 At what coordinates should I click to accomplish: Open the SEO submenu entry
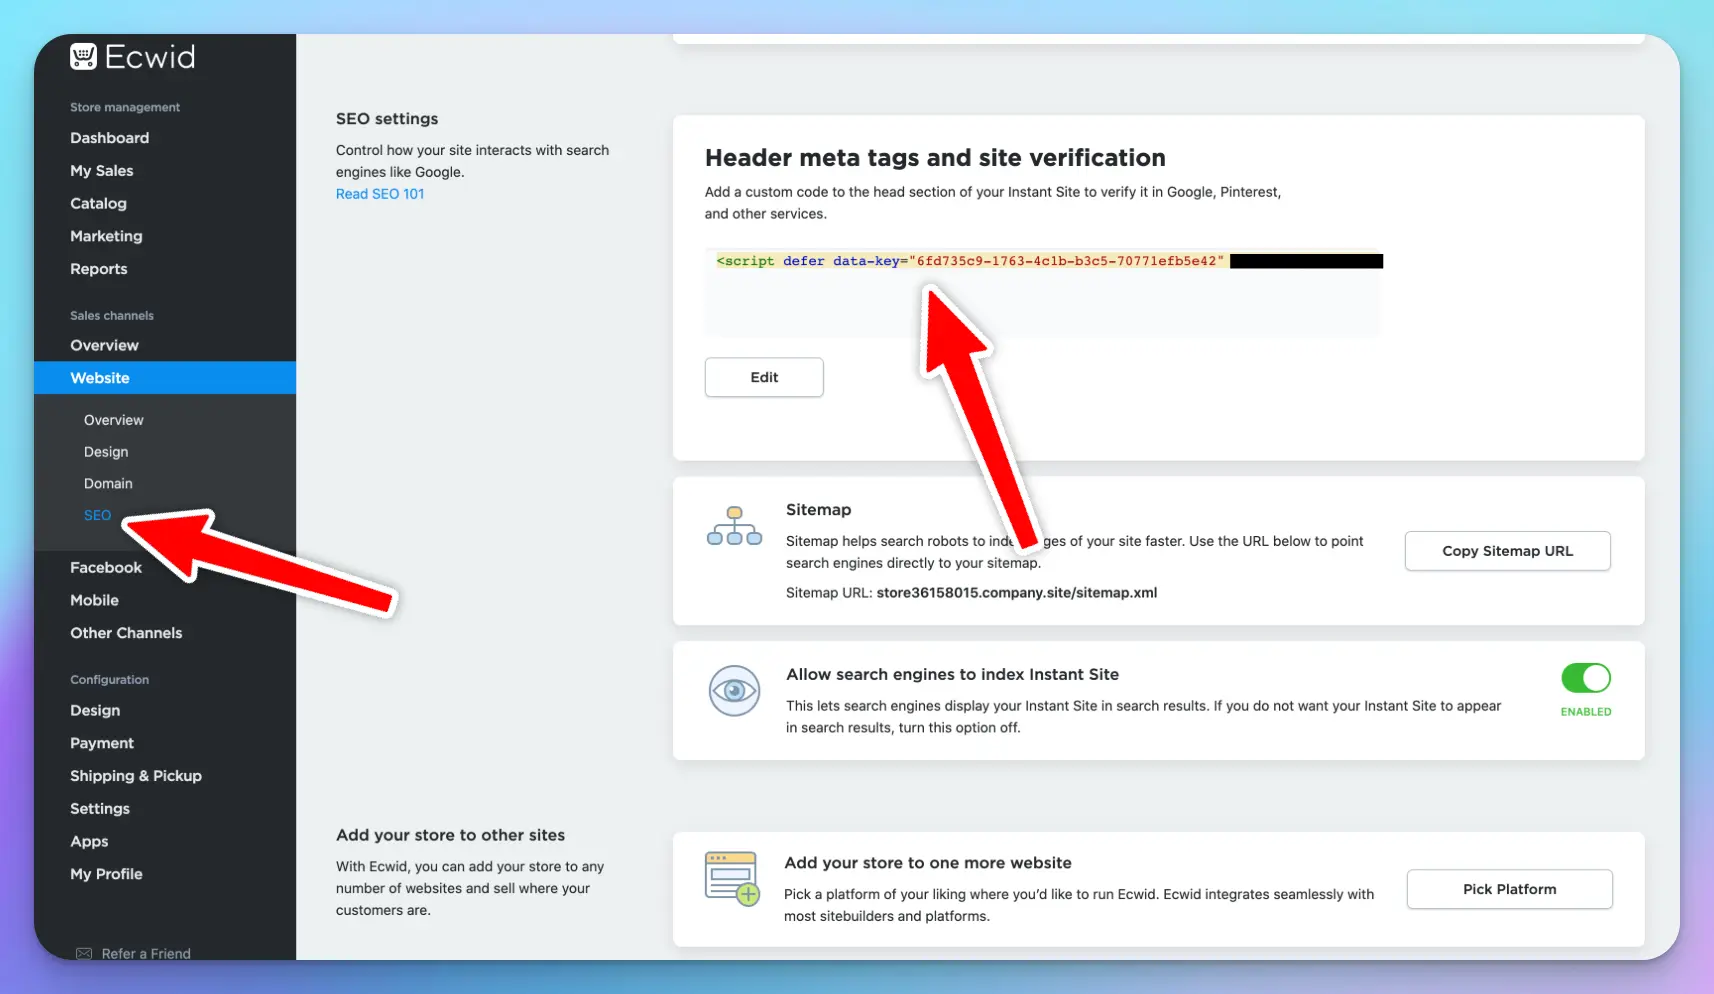pyautogui.click(x=97, y=515)
